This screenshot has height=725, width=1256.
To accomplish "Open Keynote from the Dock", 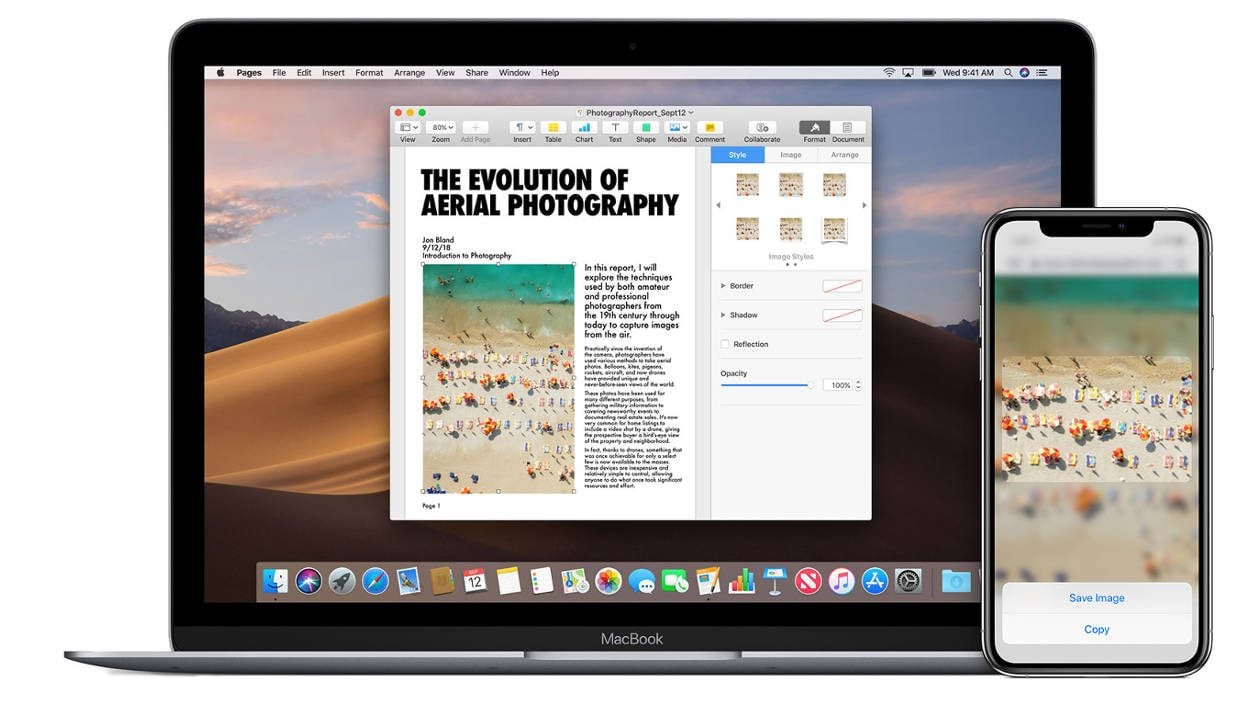I will click(x=775, y=580).
